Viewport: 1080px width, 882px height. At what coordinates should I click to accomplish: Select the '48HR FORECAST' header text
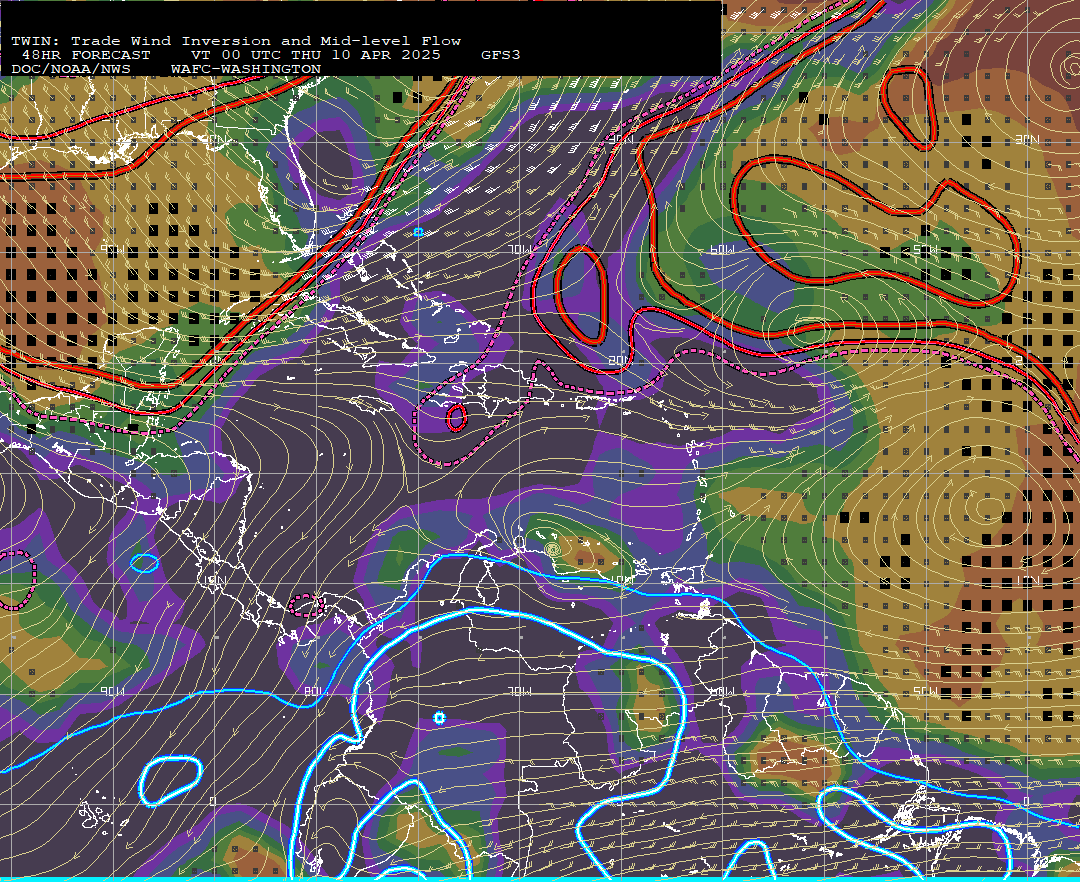(x=85, y=55)
